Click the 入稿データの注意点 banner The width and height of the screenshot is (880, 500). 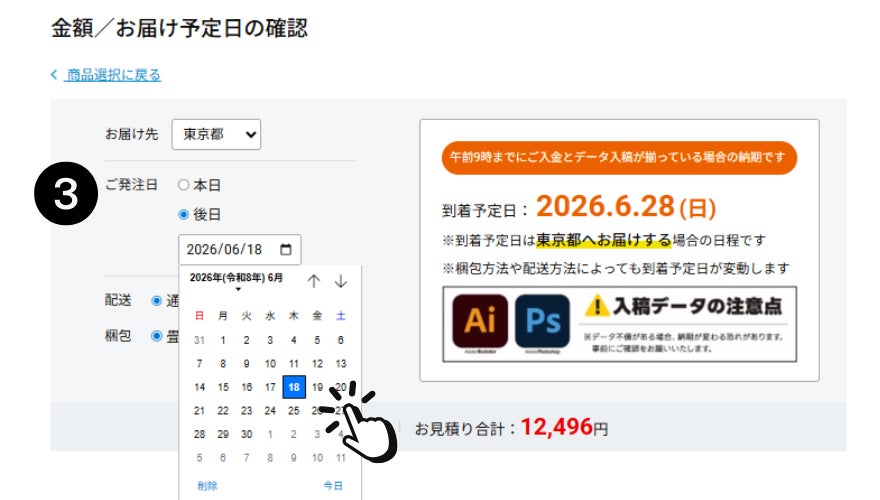620,324
